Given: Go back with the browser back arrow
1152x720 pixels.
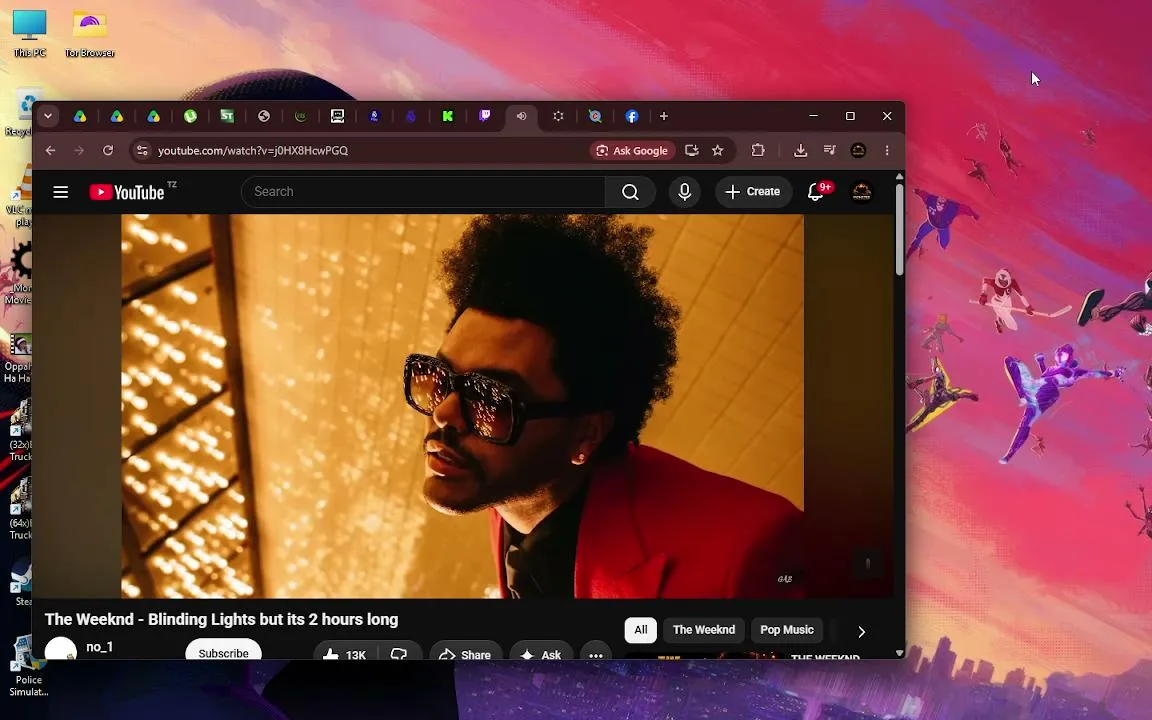Looking at the screenshot, I should point(51,151).
